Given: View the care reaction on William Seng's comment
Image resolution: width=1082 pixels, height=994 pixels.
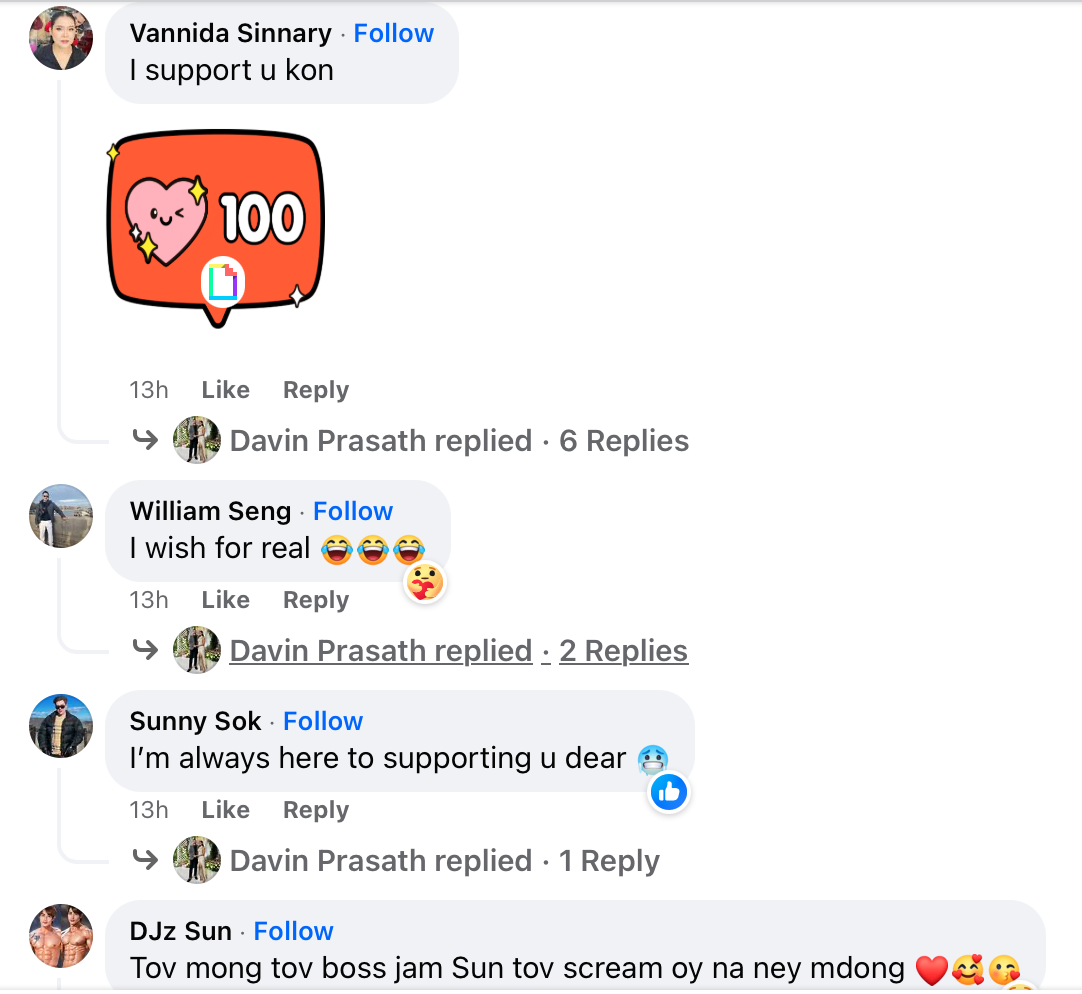Looking at the screenshot, I should pos(424,582).
